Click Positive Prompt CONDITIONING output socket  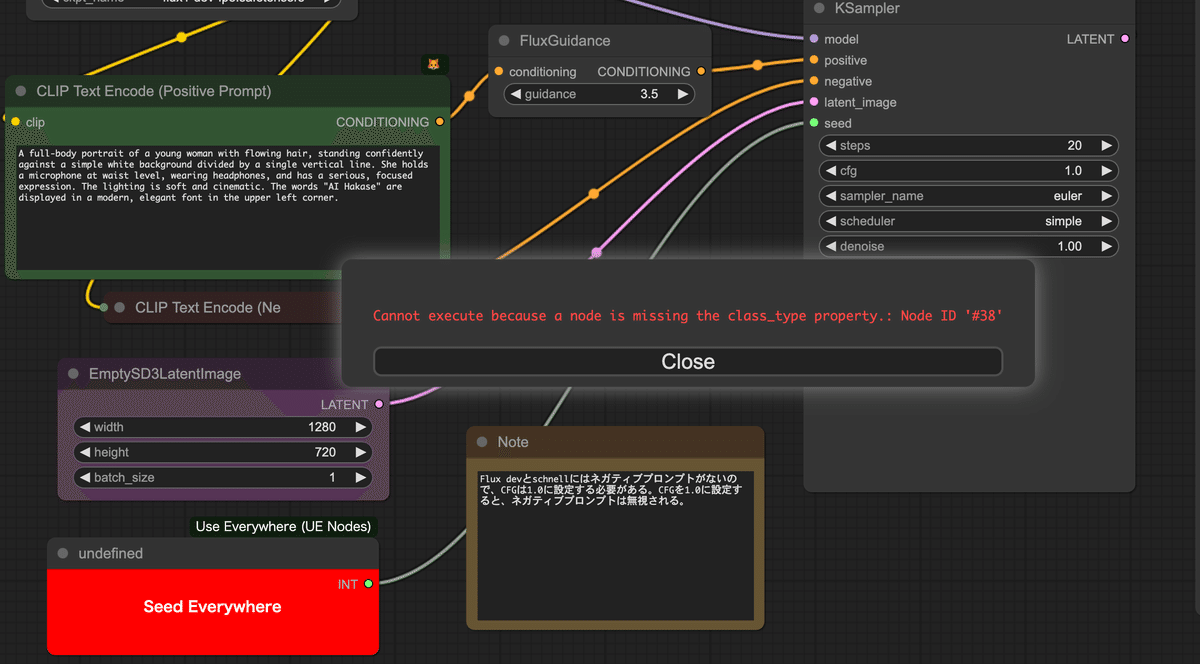(x=440, y=122)
